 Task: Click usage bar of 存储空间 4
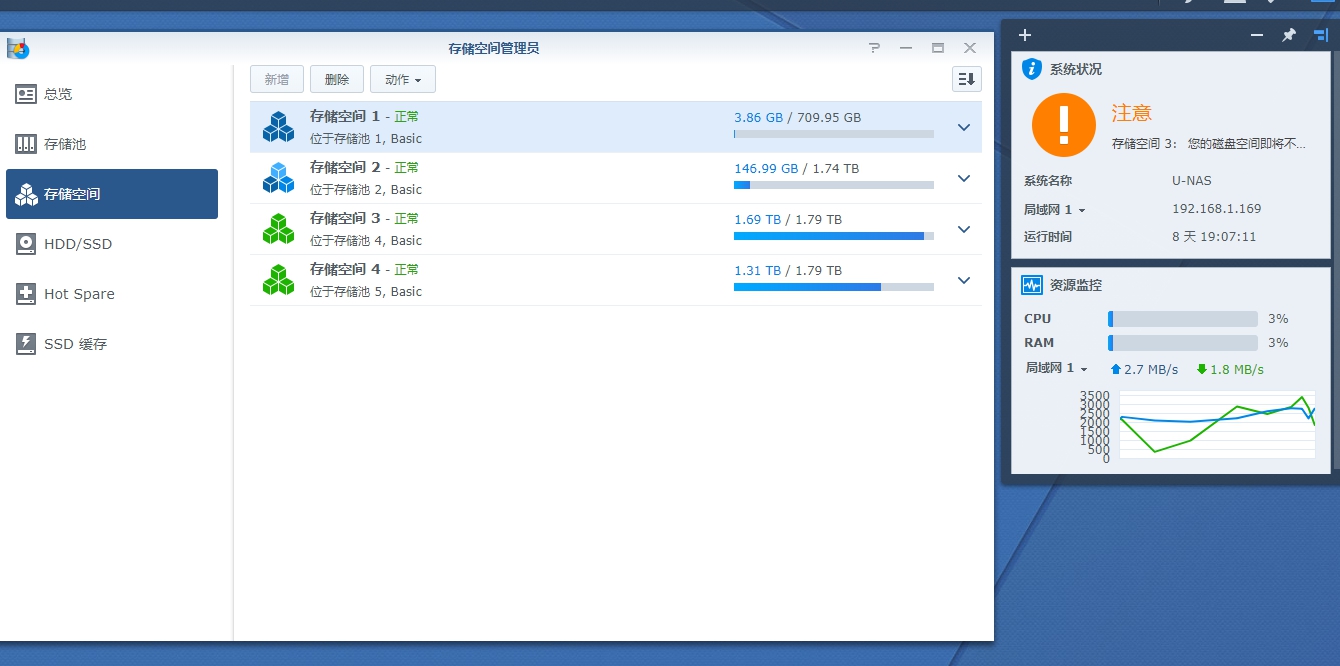pos(834,287)
